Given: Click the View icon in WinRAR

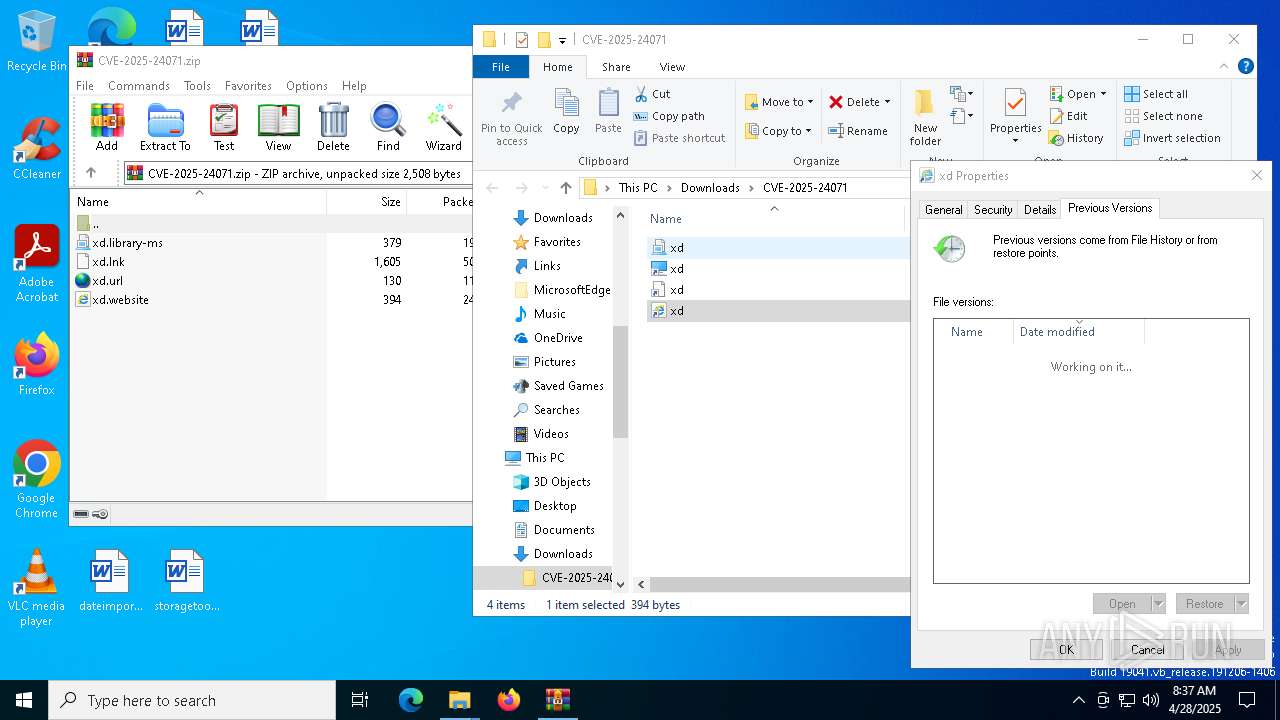Looking at the screenshot, I should pyautogui.click(x=278, y=127).
